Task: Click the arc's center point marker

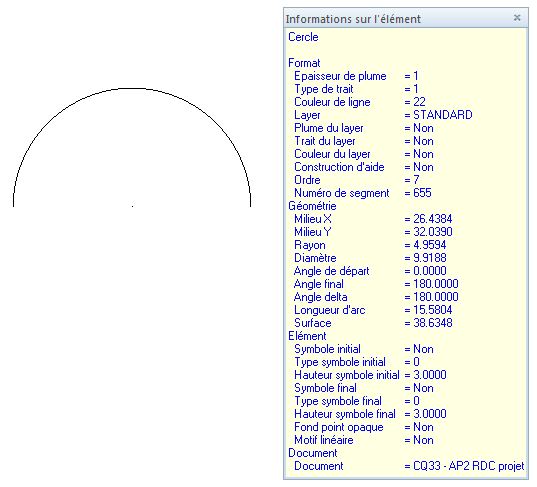Action: [x=133, y=206]
